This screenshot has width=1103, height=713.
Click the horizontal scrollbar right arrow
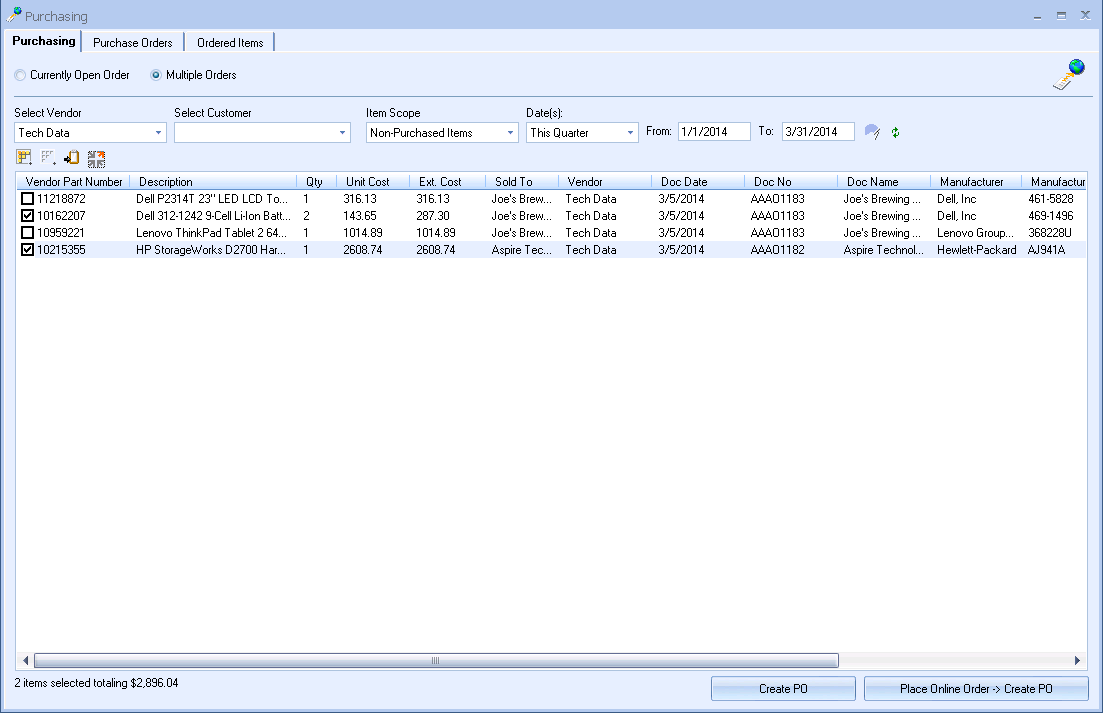1077,661
